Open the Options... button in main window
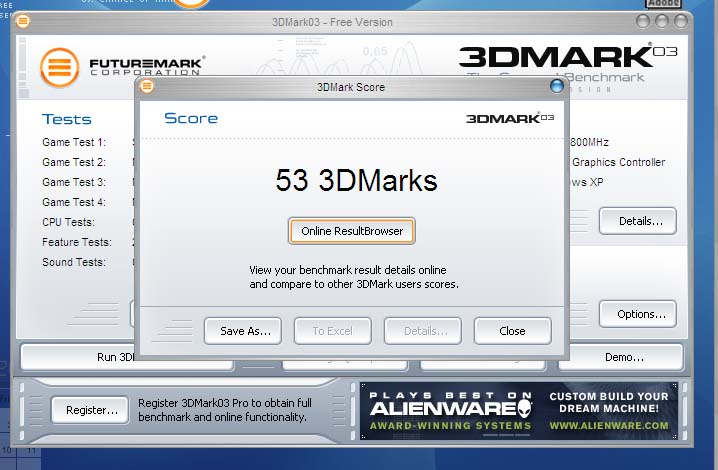Image resolution: width=718 pixels, height=470 pixels. pos(637,314)
